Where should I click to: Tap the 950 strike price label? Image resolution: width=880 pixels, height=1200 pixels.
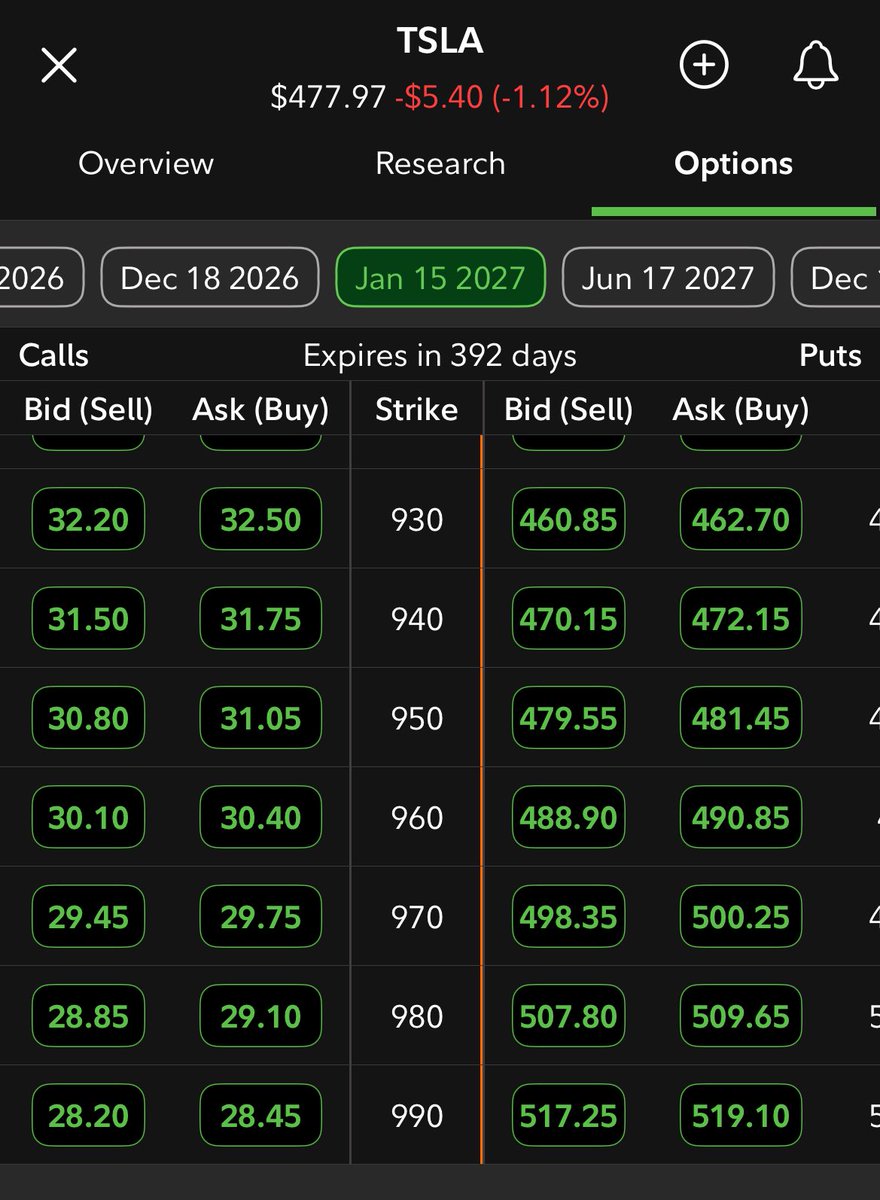(x=416, y=717)
